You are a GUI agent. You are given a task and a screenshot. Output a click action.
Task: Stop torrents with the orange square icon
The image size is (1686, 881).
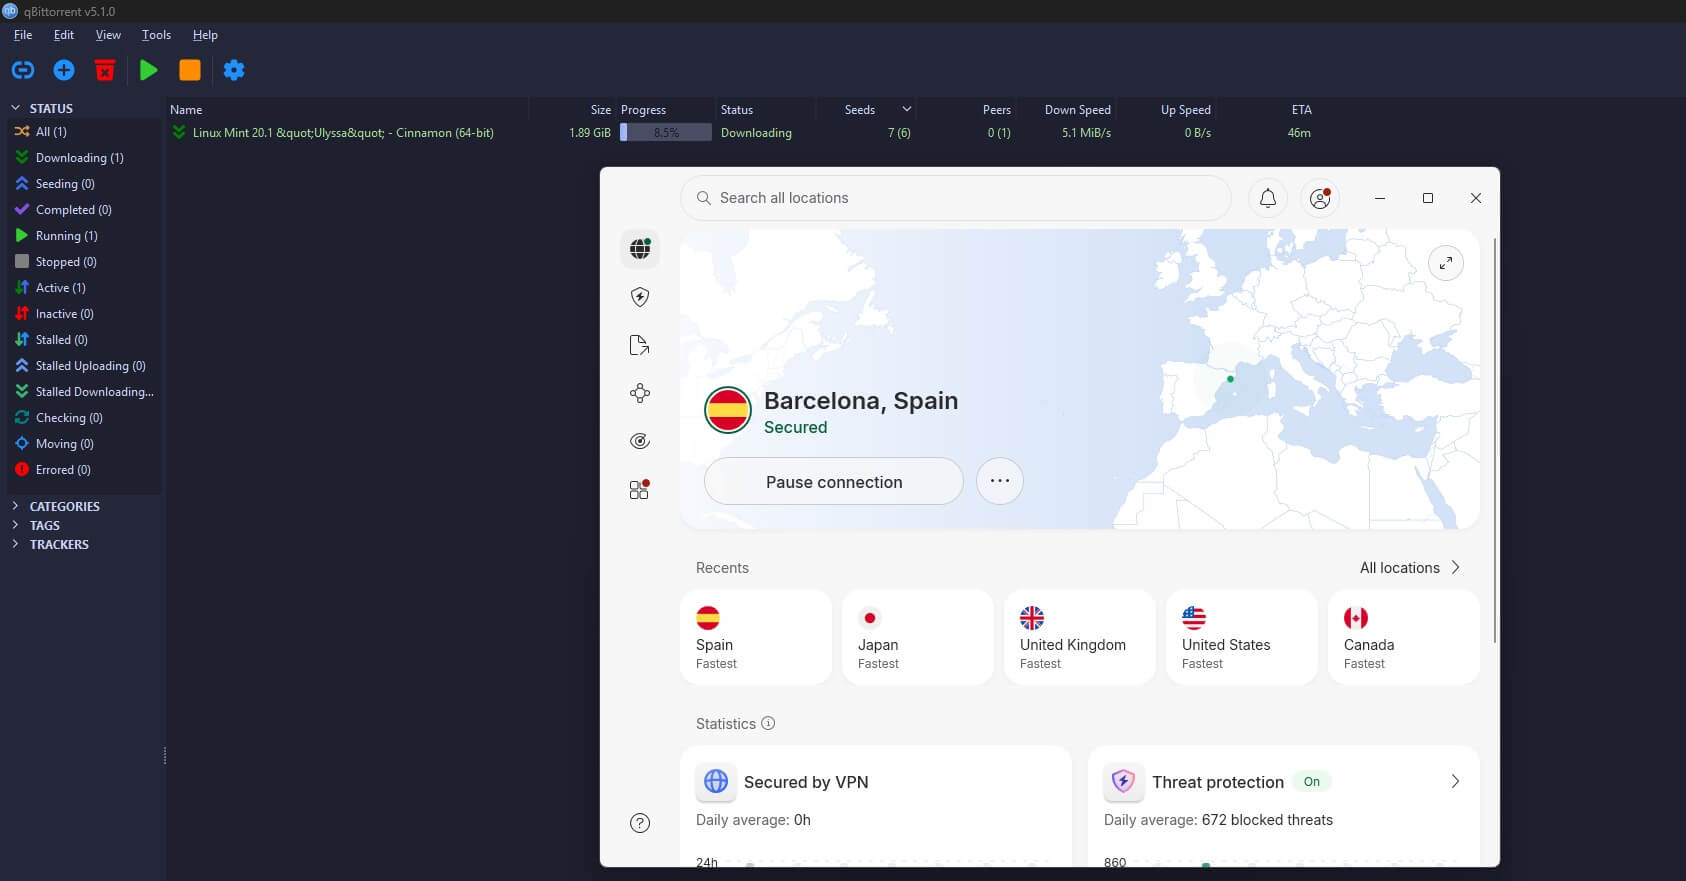tap(190, 70)
